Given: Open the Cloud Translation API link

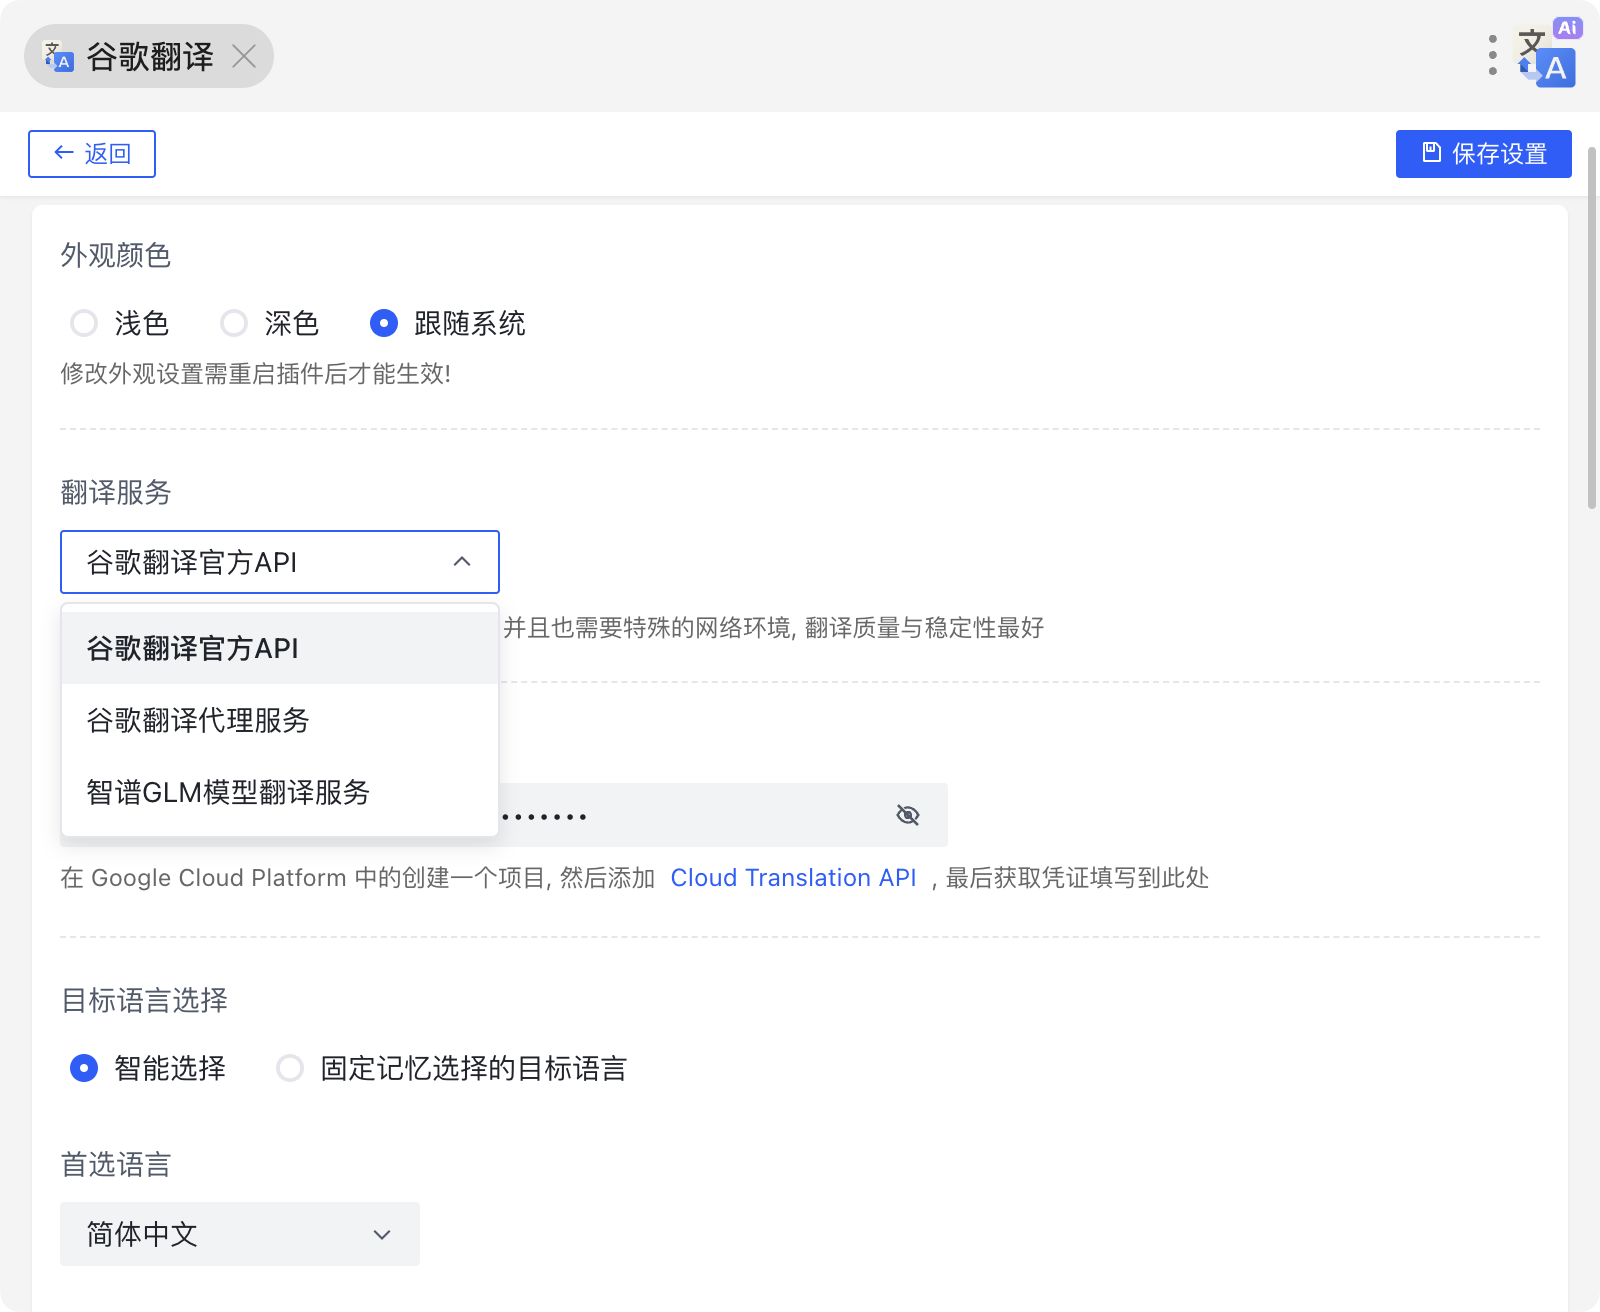Looking at the screenshot, I should pos(793,878).
